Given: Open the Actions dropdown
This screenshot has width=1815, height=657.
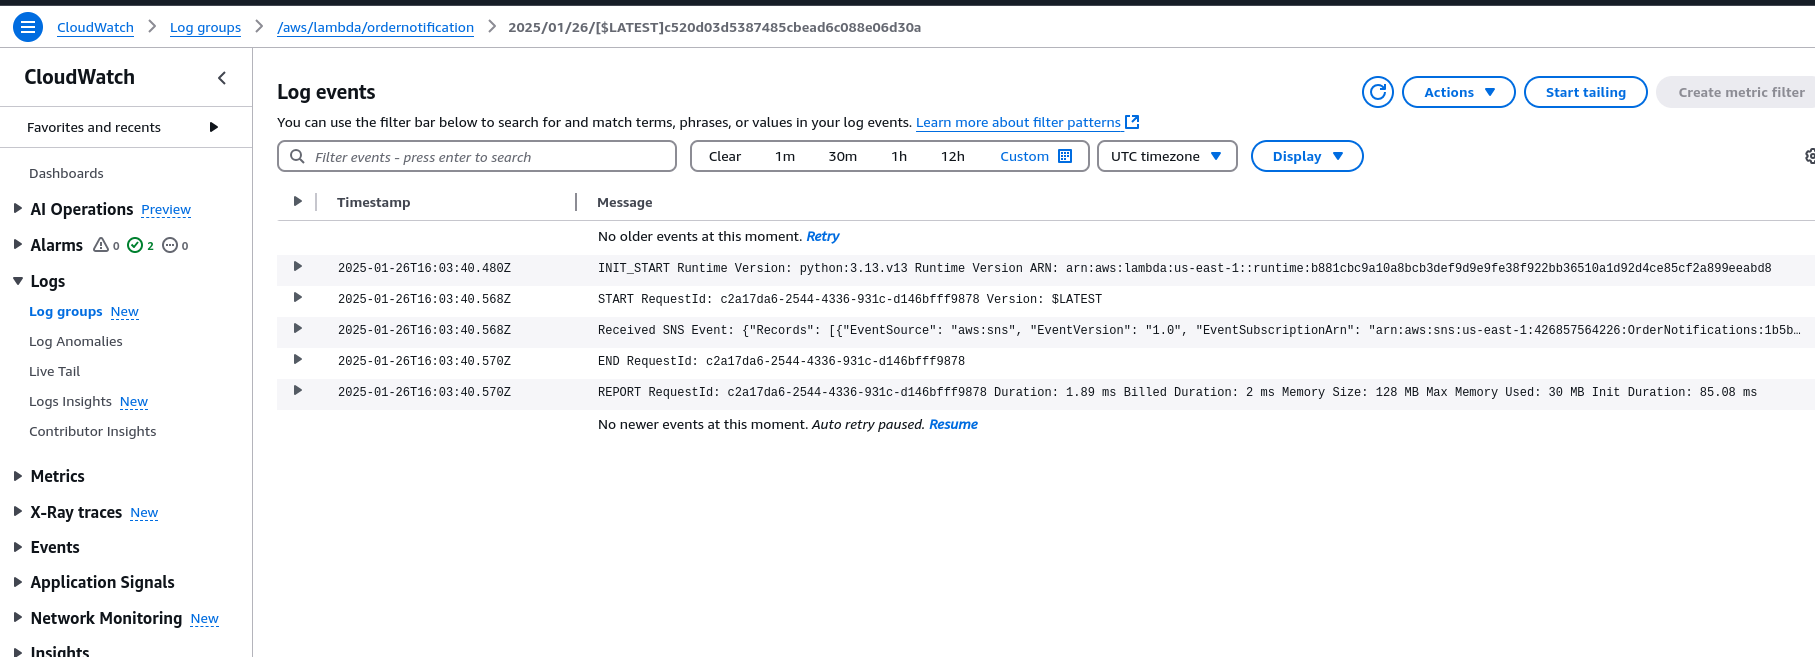Looking at the screenshot, I should [1458, 92].
